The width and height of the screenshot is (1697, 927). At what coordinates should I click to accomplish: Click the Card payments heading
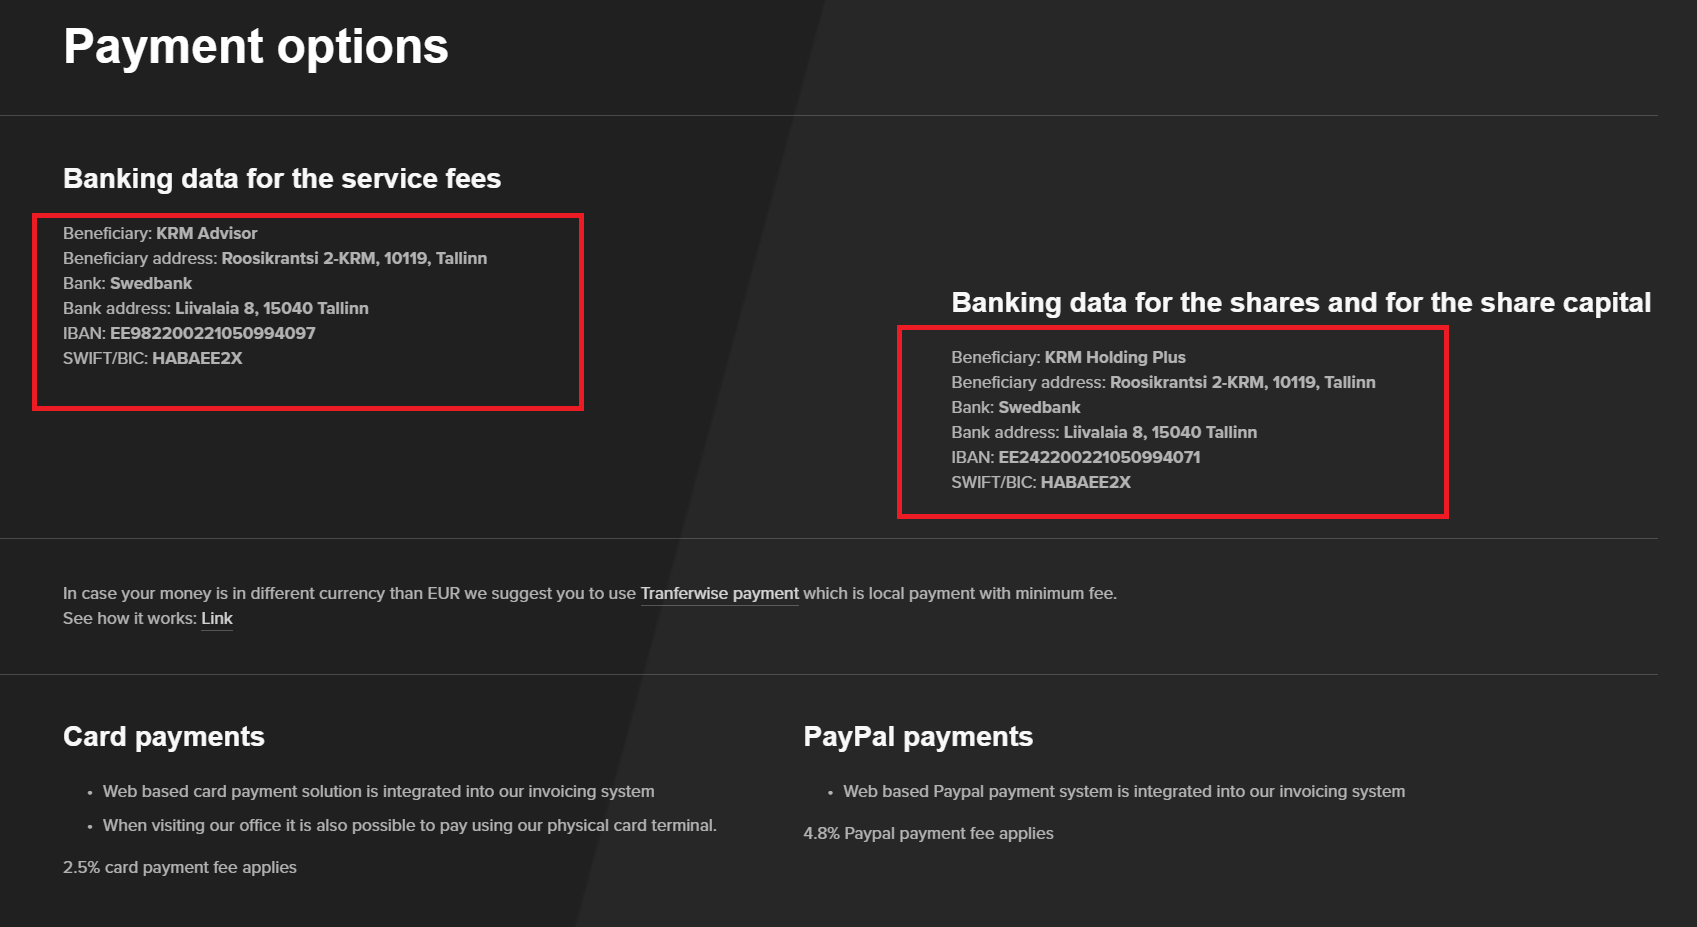pyautogui.click(x=164, y=737)
